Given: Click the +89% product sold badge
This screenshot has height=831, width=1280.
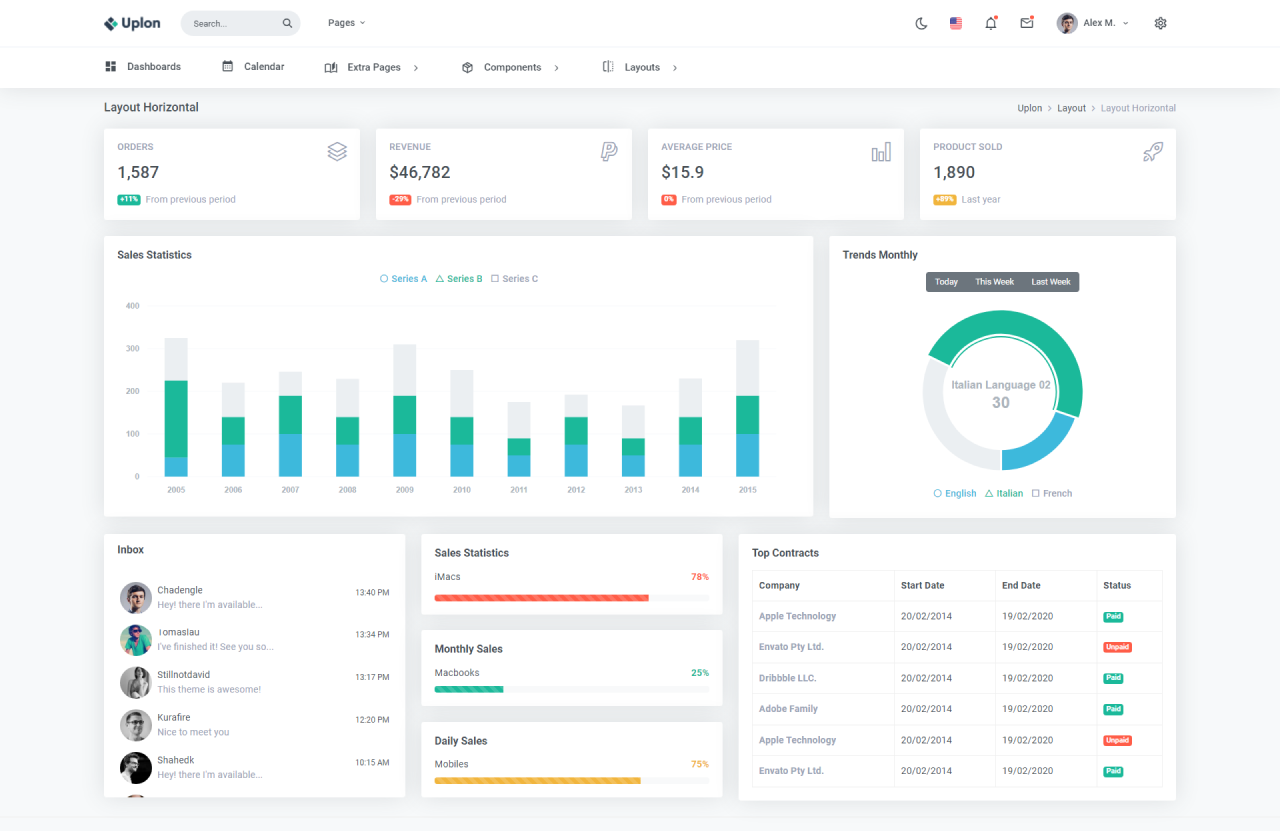Looking at the screenshot, I should click(x=945, y=200).
